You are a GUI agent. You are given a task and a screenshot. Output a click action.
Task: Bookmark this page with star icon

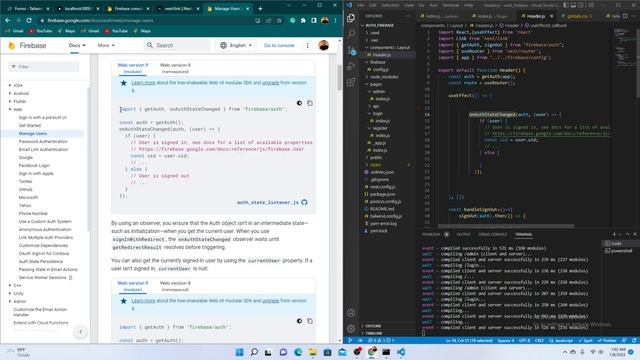coord(279,20)
